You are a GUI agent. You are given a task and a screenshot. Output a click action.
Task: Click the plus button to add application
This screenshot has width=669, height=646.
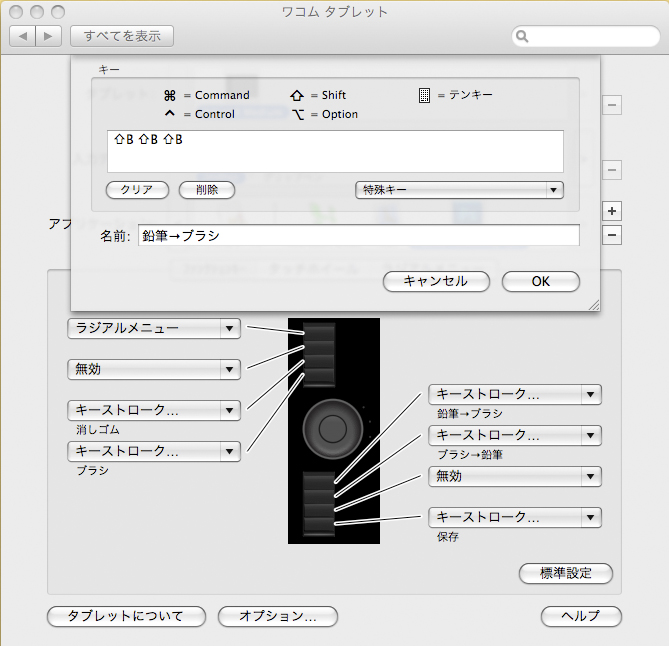613,211
